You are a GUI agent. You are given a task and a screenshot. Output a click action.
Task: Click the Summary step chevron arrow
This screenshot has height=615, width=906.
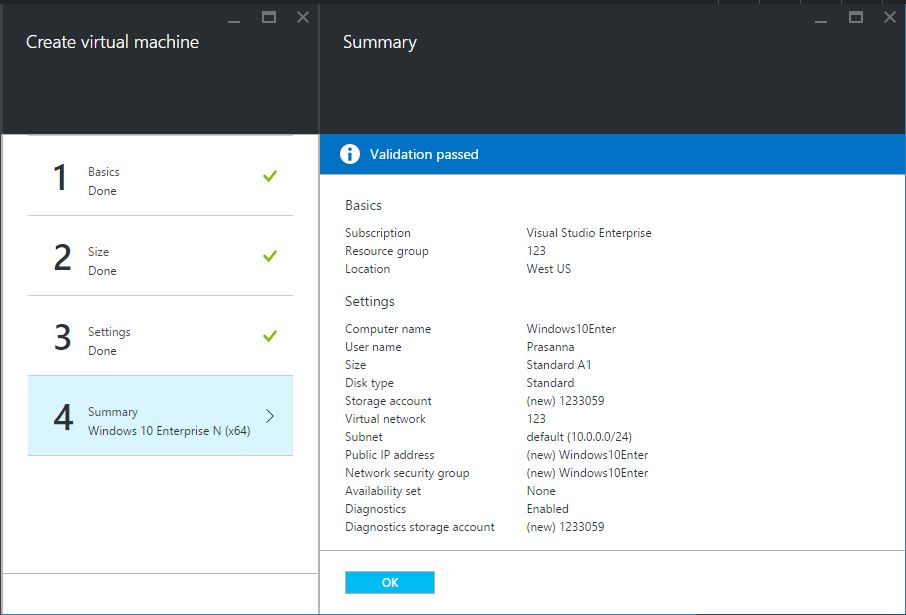pos(270,416)
